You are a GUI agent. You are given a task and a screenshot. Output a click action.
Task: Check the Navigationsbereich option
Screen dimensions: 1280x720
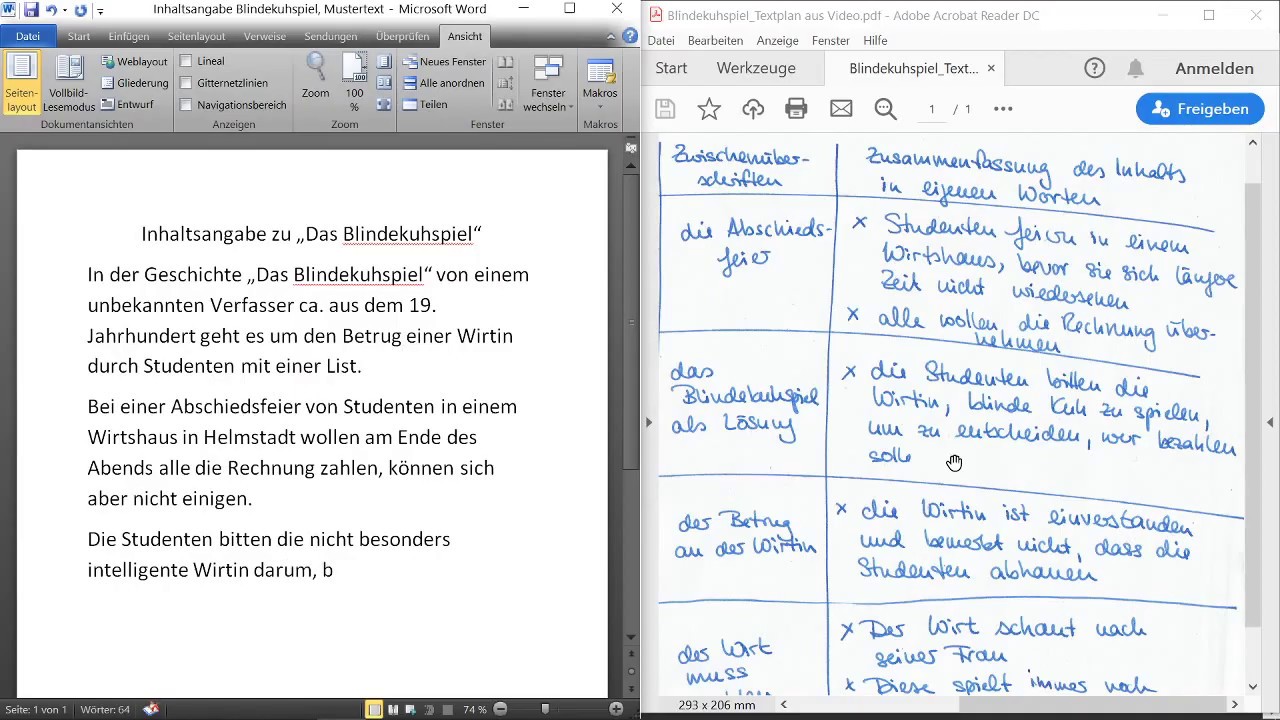pos(186,105)
